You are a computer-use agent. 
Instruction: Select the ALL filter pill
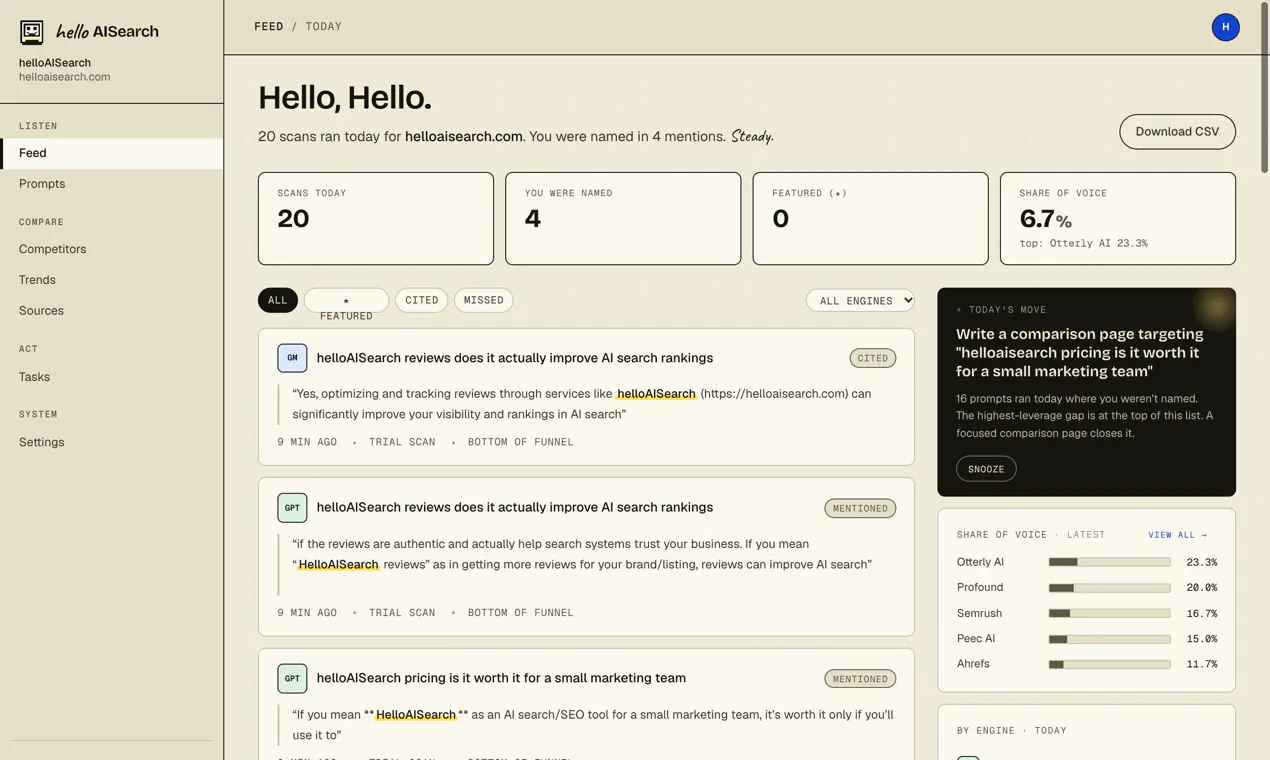[x=278, y=300]
